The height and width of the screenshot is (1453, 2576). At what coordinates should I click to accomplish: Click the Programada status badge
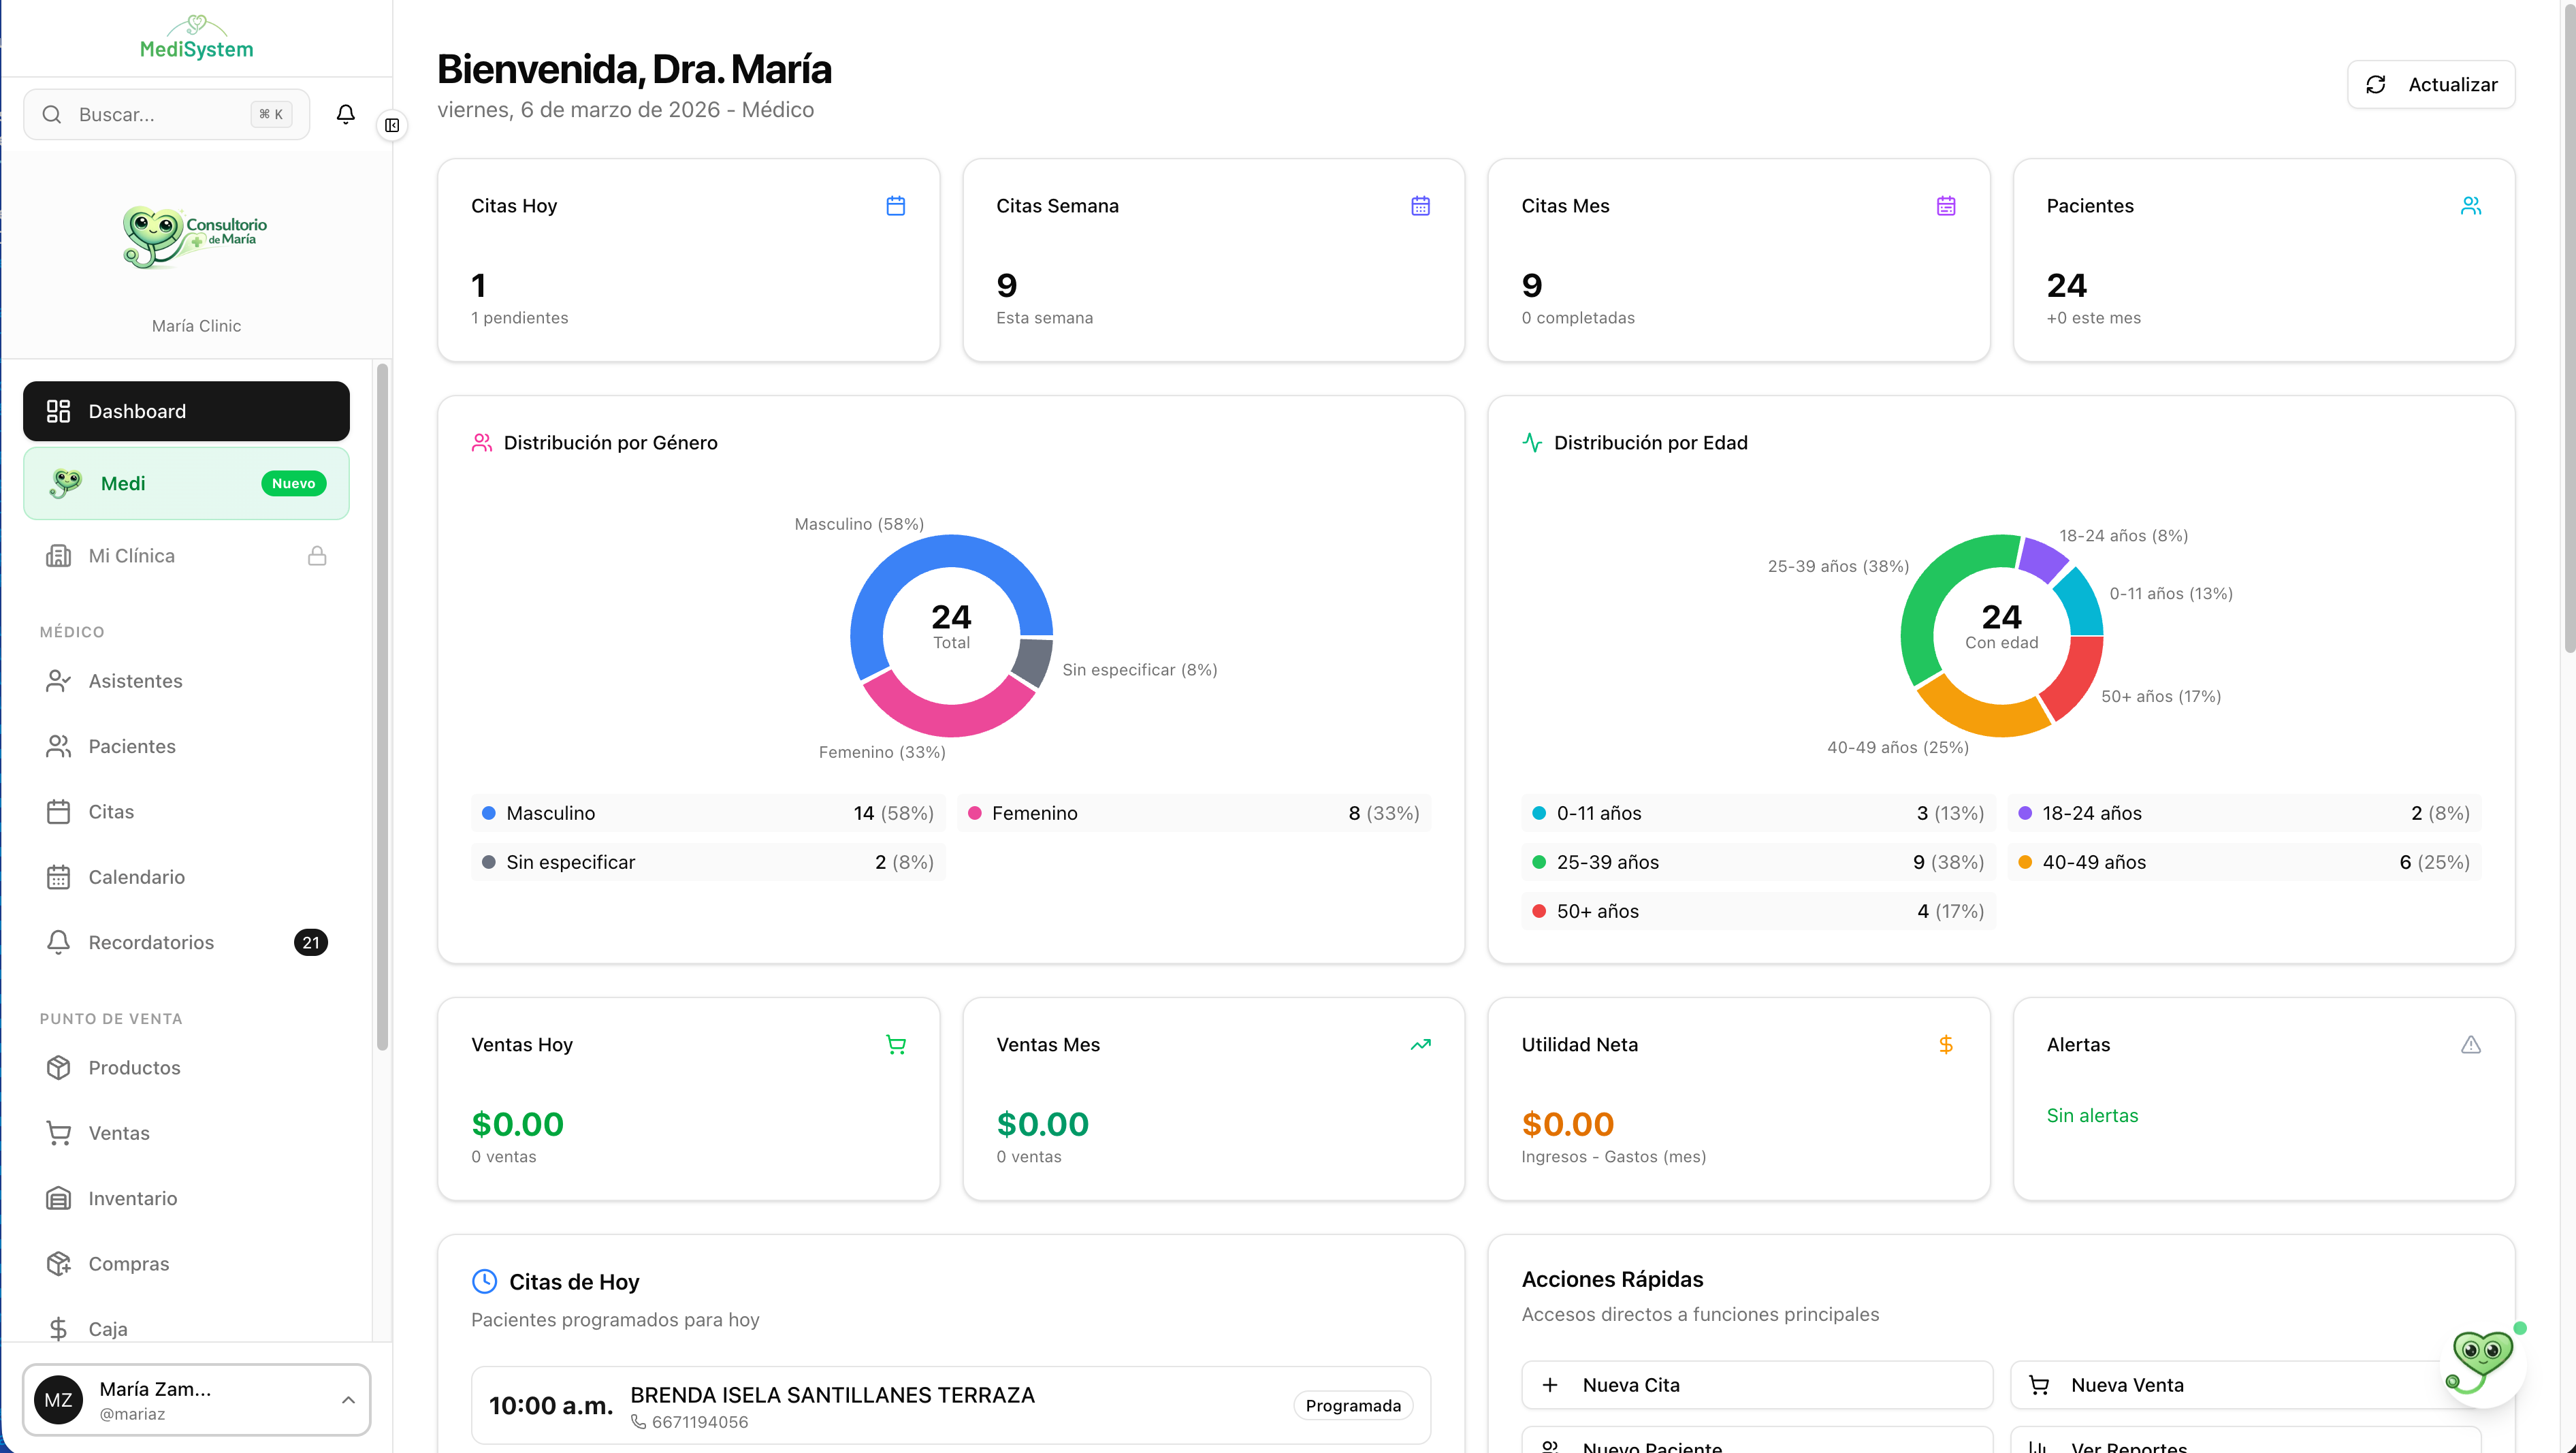[x=1353, y=1406]
